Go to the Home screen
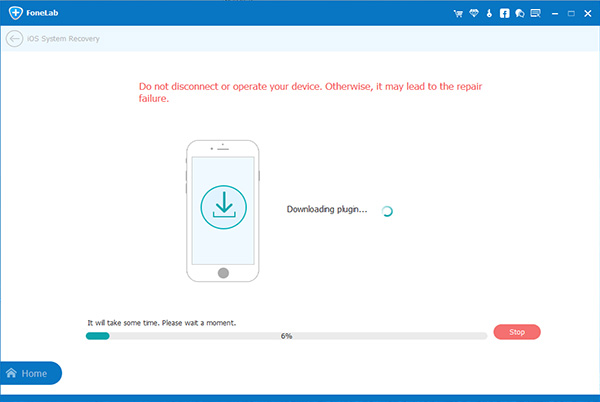Viewport: 600px width, 402px height. (30, 373)
